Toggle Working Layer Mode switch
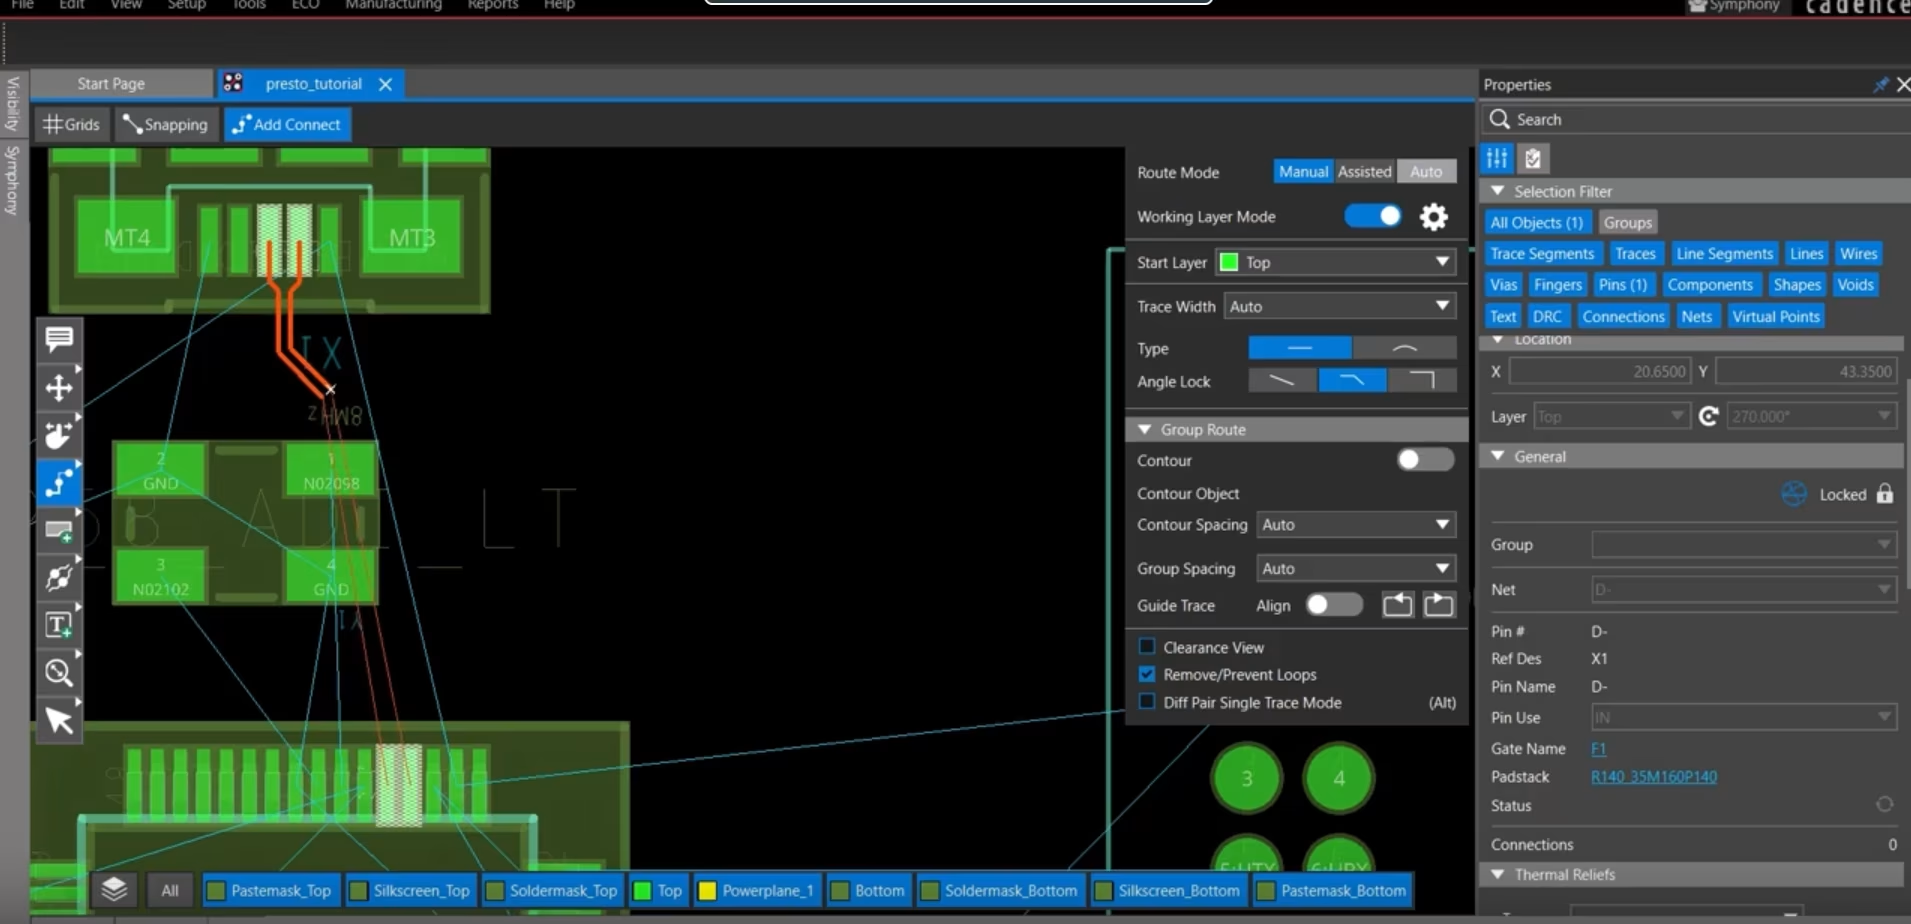The width and height of the screenshot is (1911, 924). pos(1373,216)
